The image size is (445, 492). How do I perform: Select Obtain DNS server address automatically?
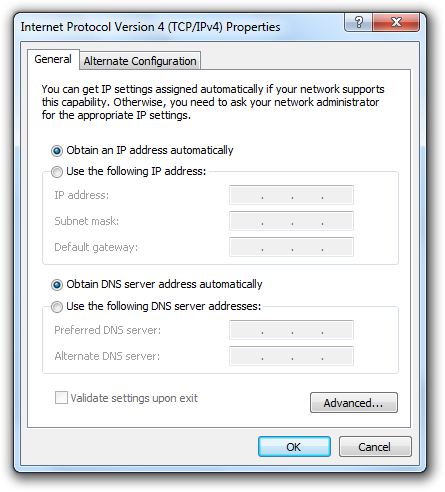[x=57, y=285]
